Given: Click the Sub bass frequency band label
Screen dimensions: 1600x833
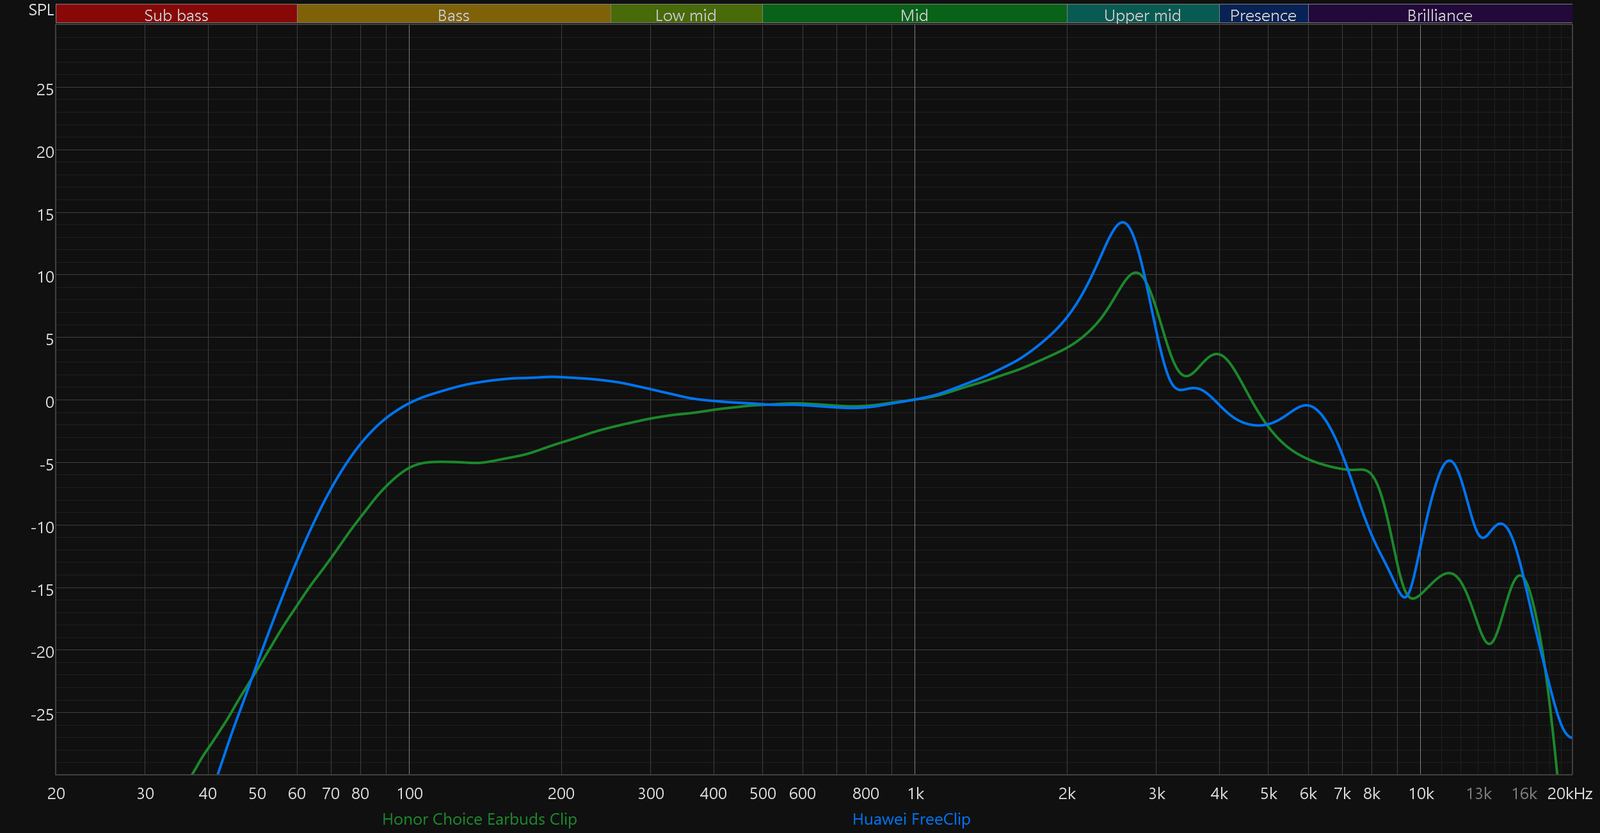Looking at the screenshot, I should click(x=176, y=15).
